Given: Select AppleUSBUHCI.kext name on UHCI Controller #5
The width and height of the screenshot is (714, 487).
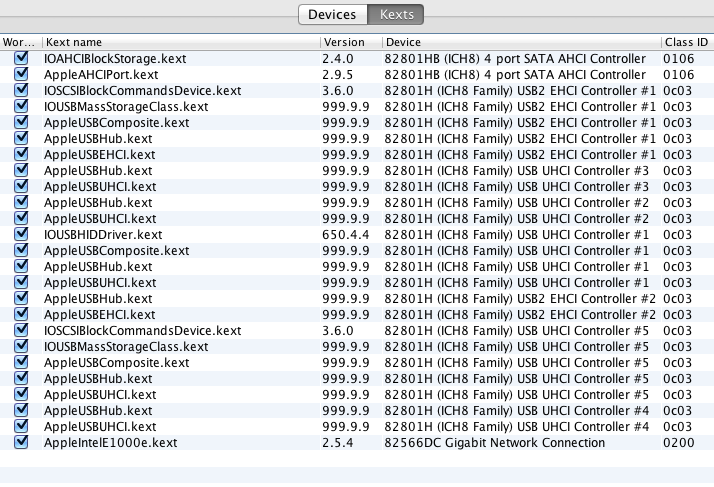Looking at the screenshot, I should (x=100, y=395).
